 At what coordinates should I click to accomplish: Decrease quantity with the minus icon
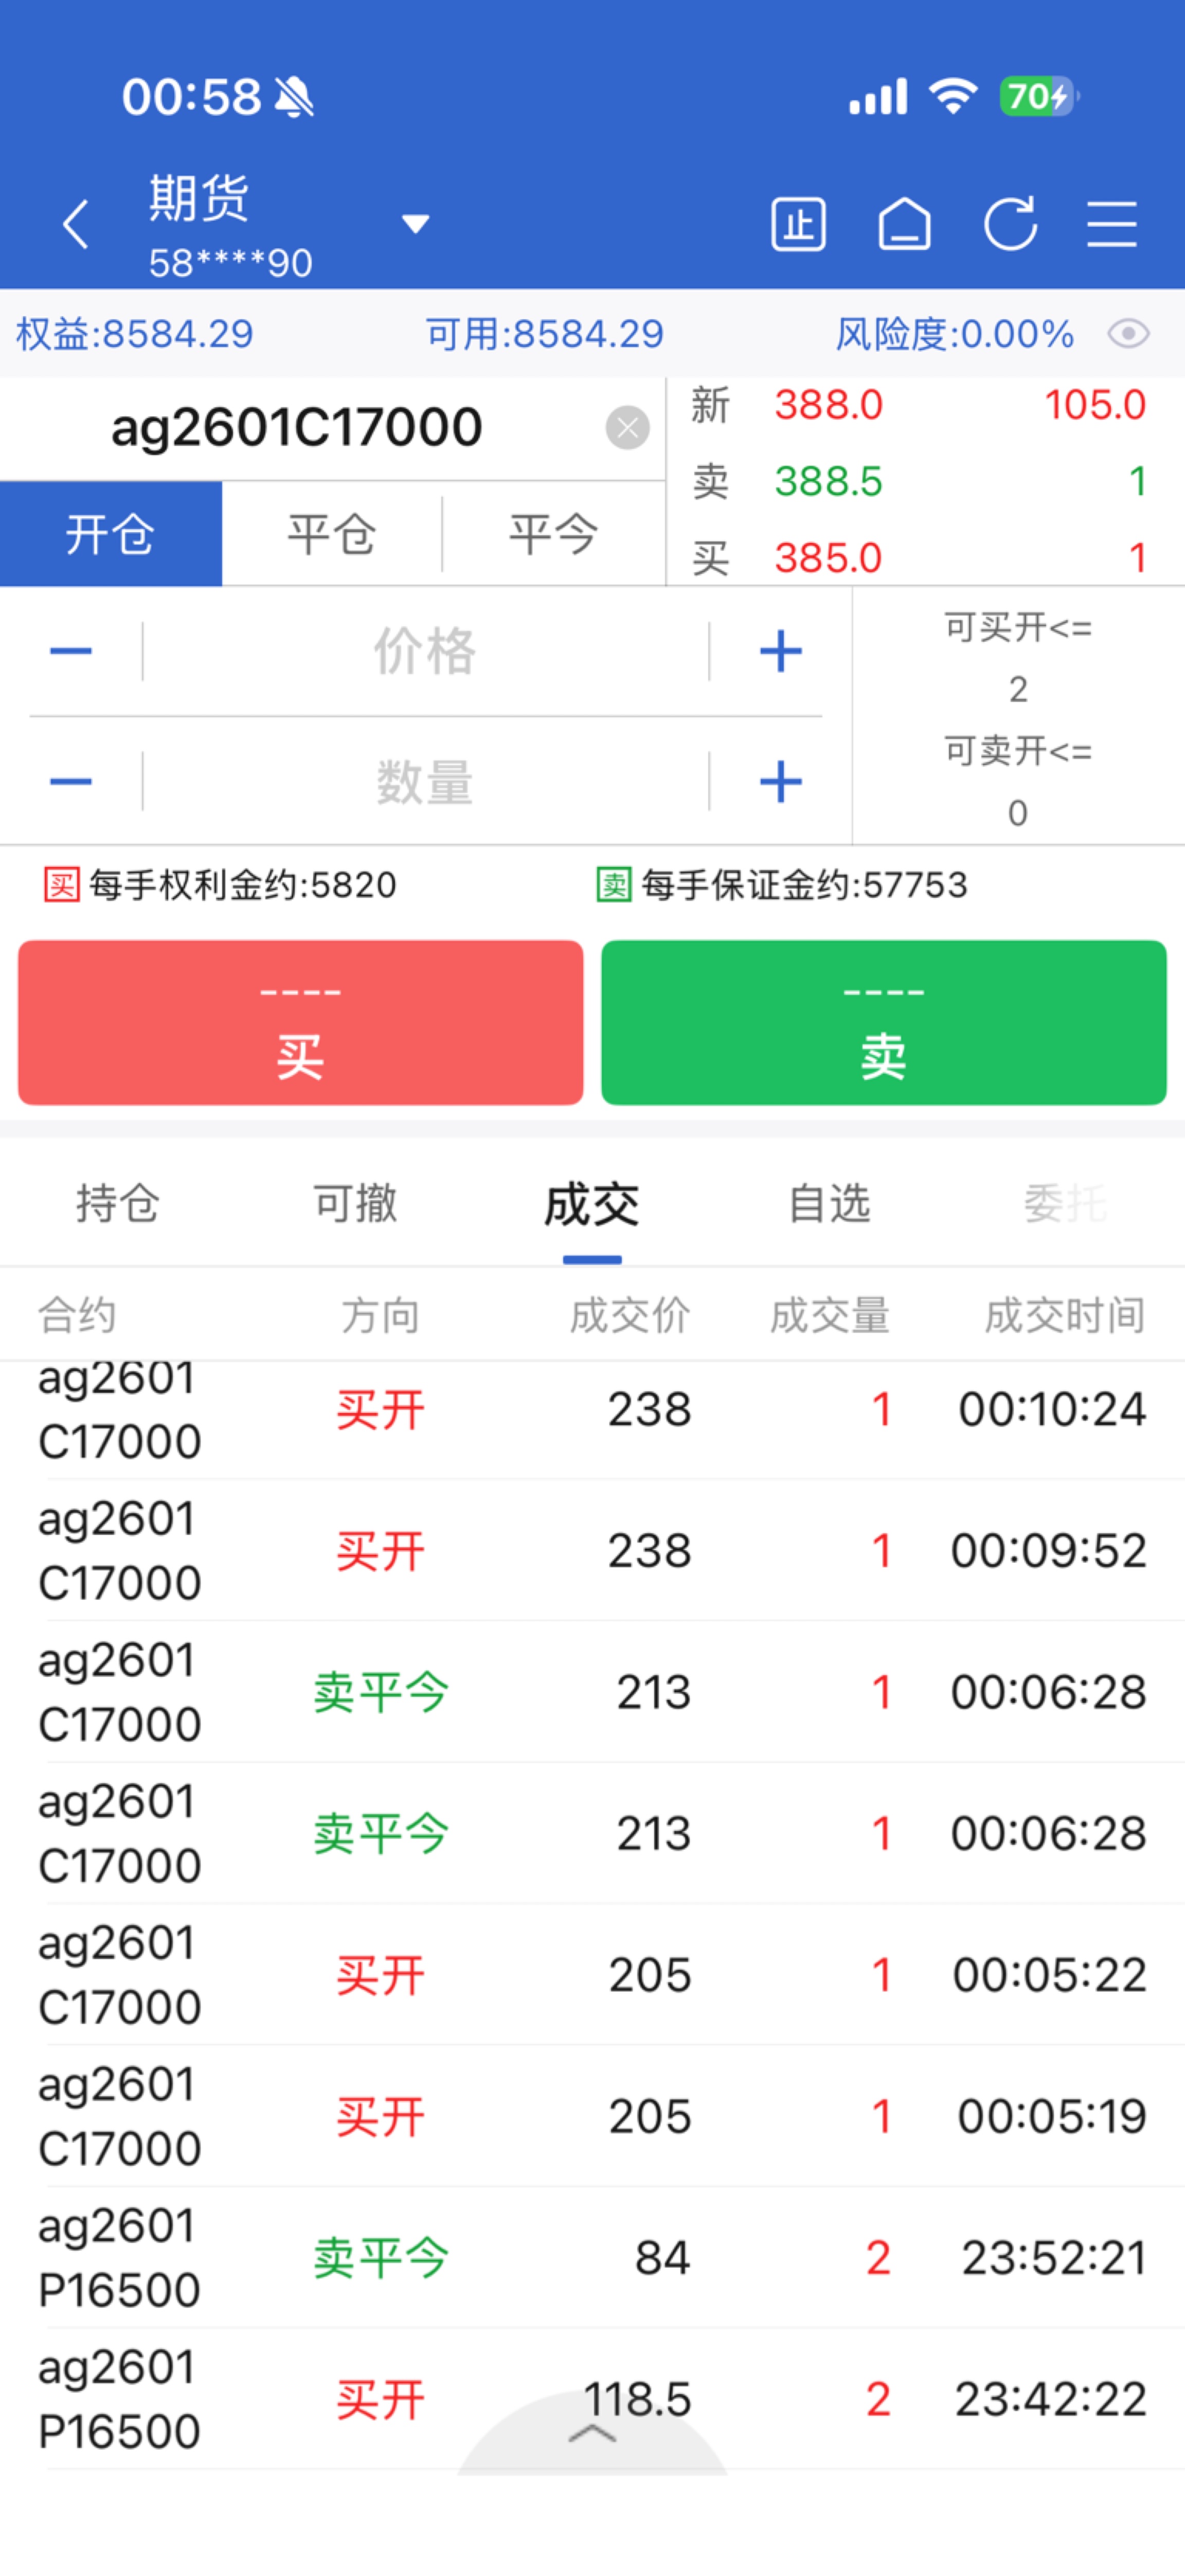point(71,781)
